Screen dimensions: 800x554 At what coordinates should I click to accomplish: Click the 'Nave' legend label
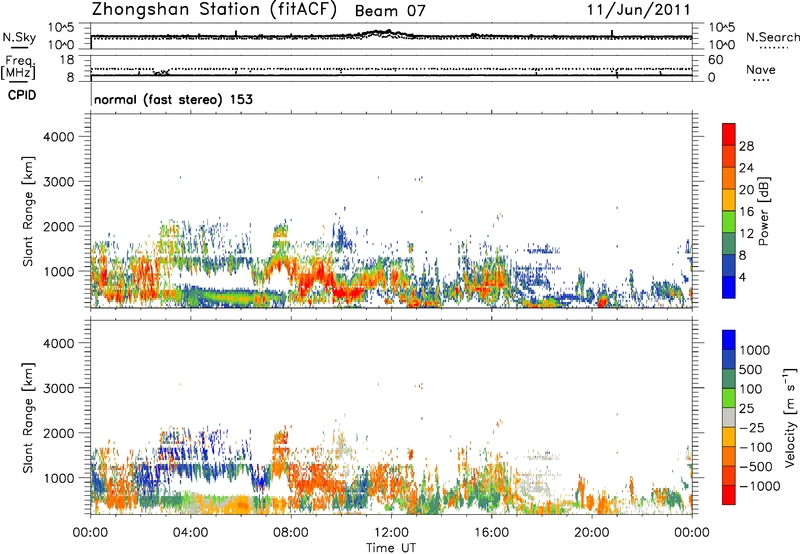761,69
